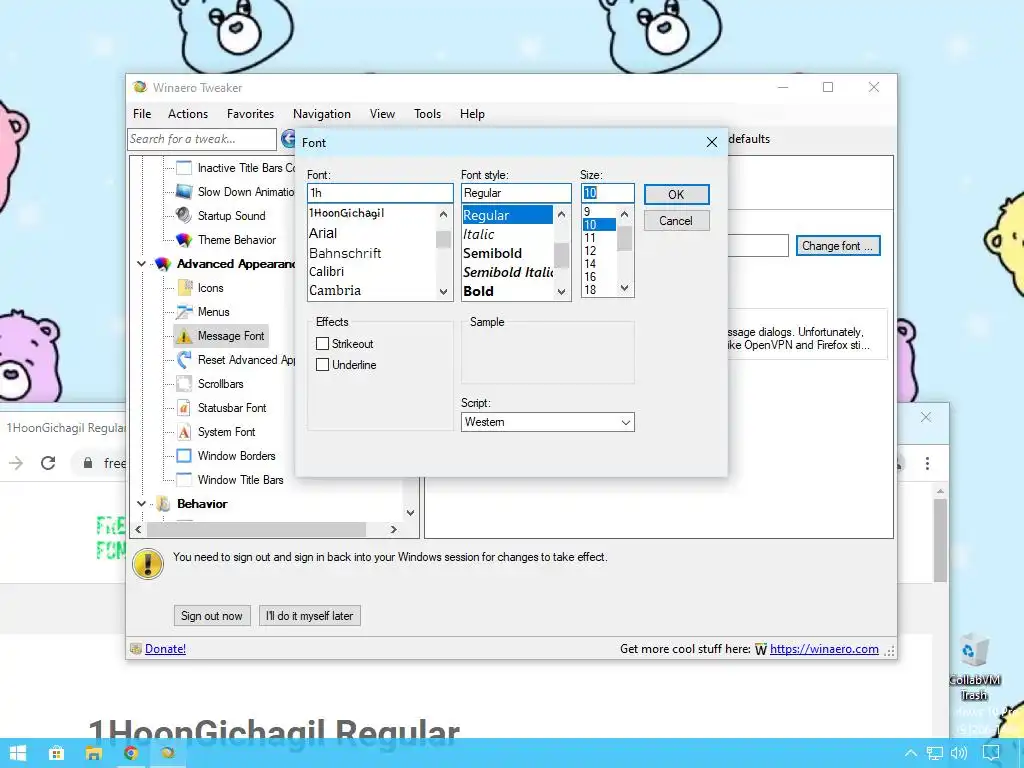The image size is (1024, 768).
Task: Click the Winaero Tweaker title bar icon
Action: tap(140, 88)
